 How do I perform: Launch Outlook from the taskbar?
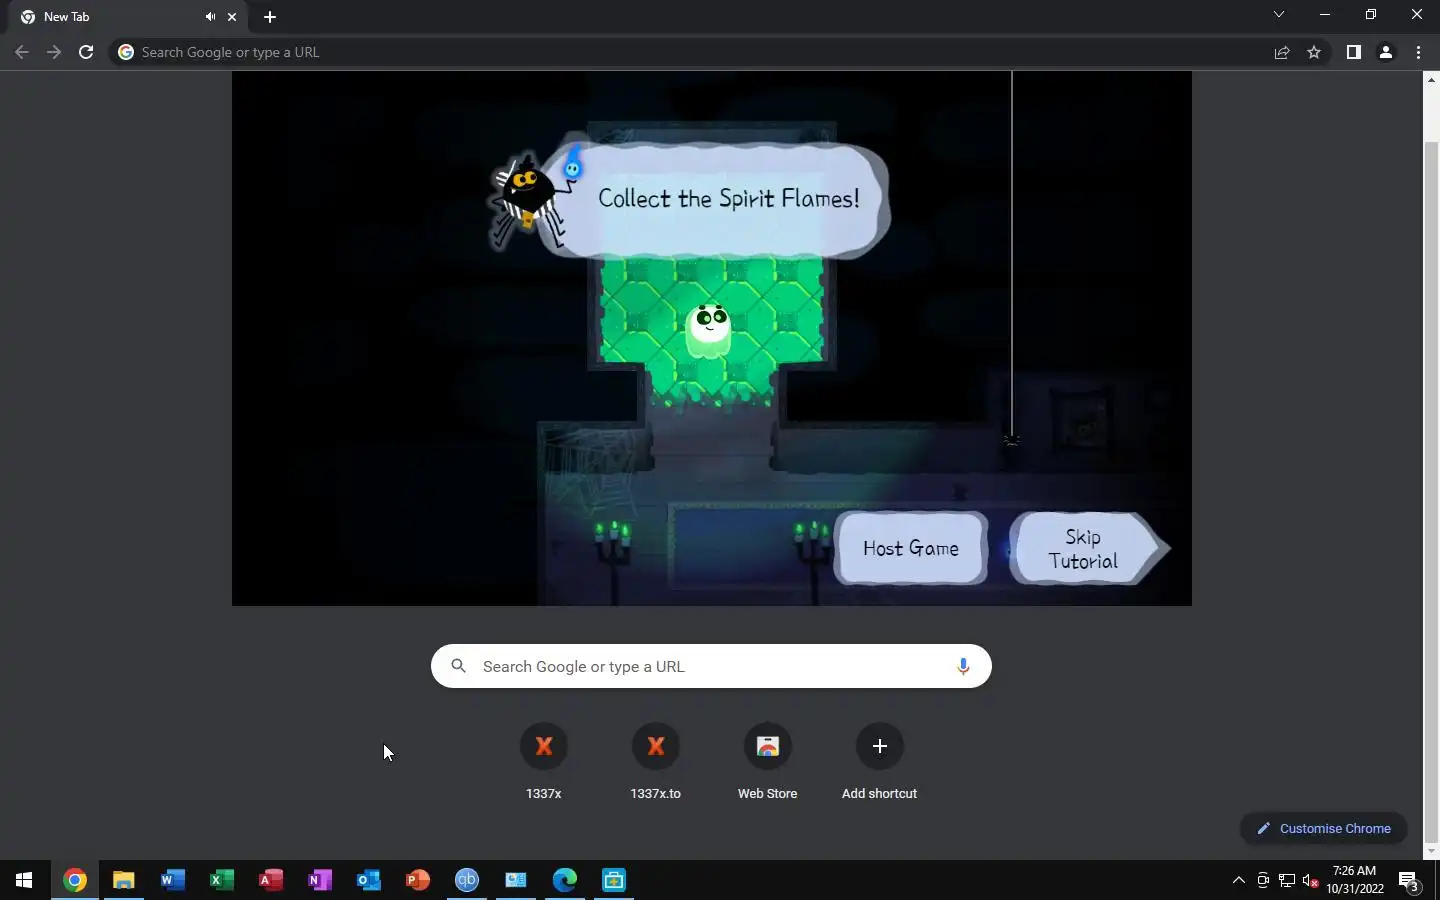click(x=368, y=880)
